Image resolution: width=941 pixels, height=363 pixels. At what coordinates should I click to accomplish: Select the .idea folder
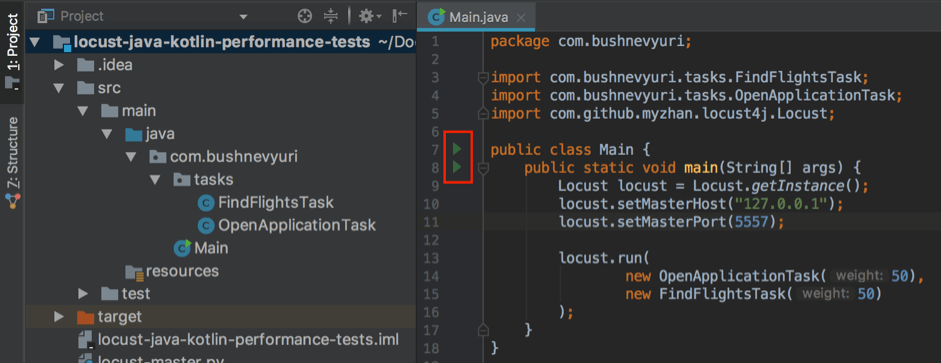tap(115, 65)
